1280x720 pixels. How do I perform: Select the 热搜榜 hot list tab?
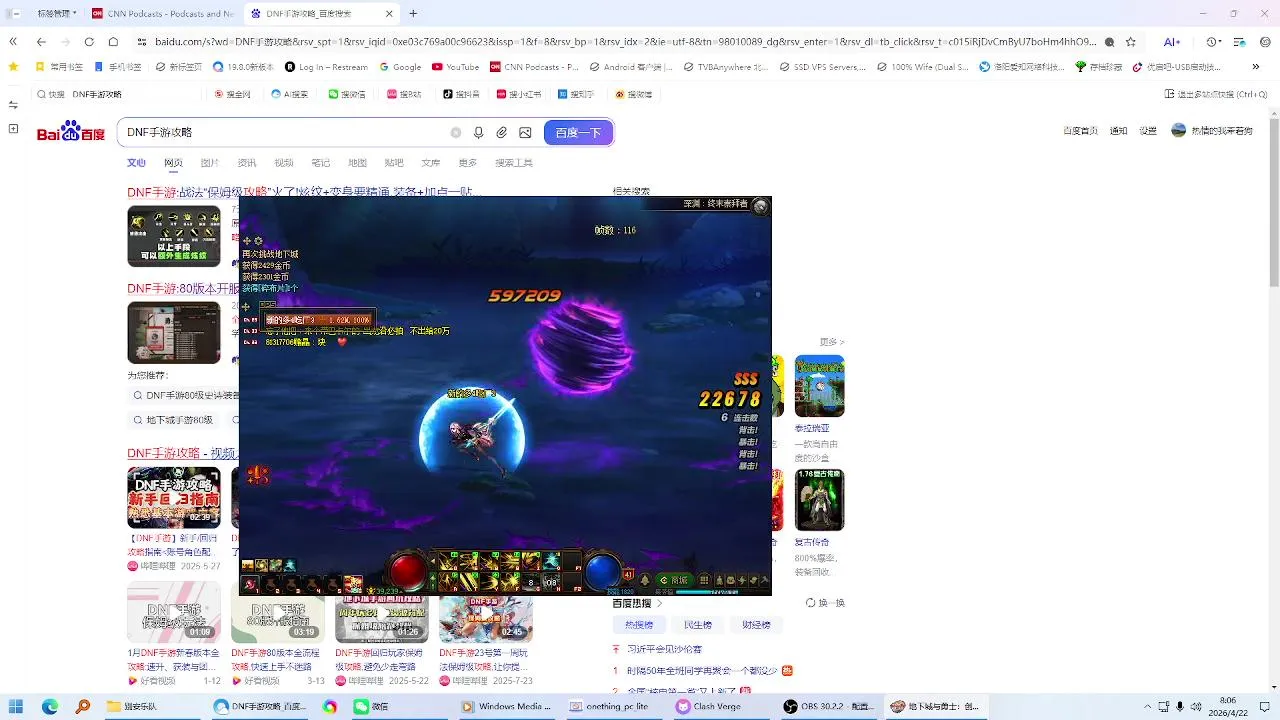(639, 624)
